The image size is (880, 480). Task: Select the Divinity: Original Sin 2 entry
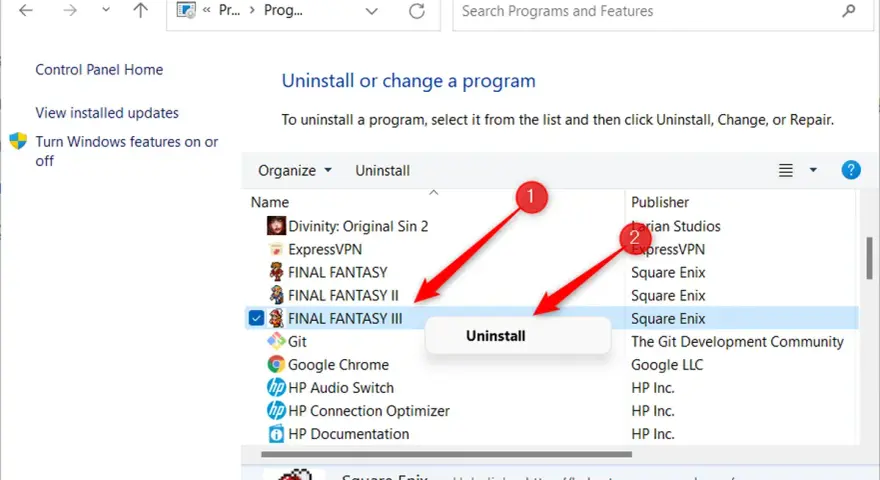(358, 226)
